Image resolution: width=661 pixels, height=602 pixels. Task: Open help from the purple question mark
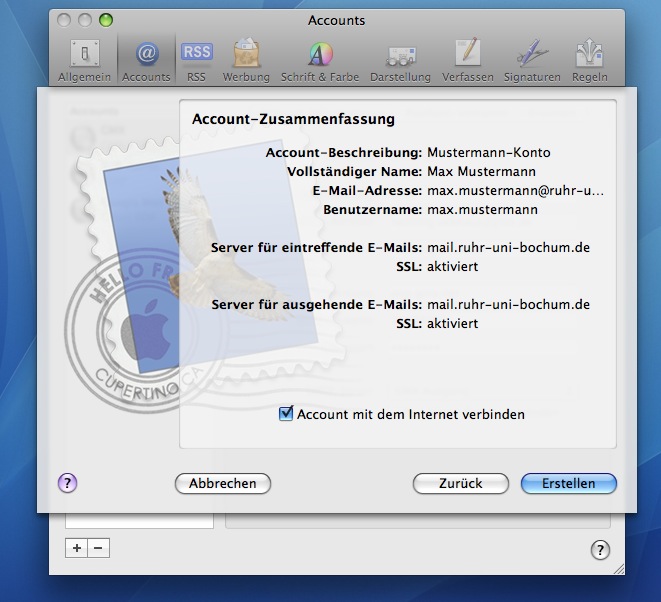coord(67,483)
